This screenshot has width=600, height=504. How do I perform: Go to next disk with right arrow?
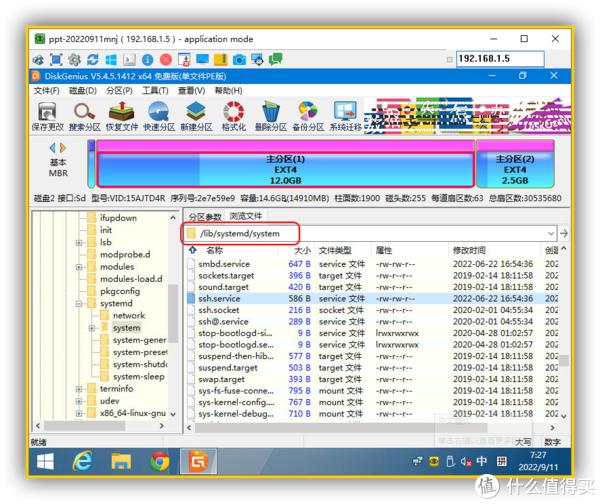click(63, 148)
